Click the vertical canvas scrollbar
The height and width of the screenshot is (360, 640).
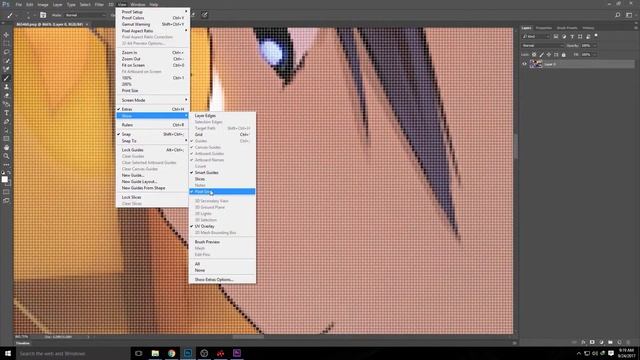click(516, 146)
